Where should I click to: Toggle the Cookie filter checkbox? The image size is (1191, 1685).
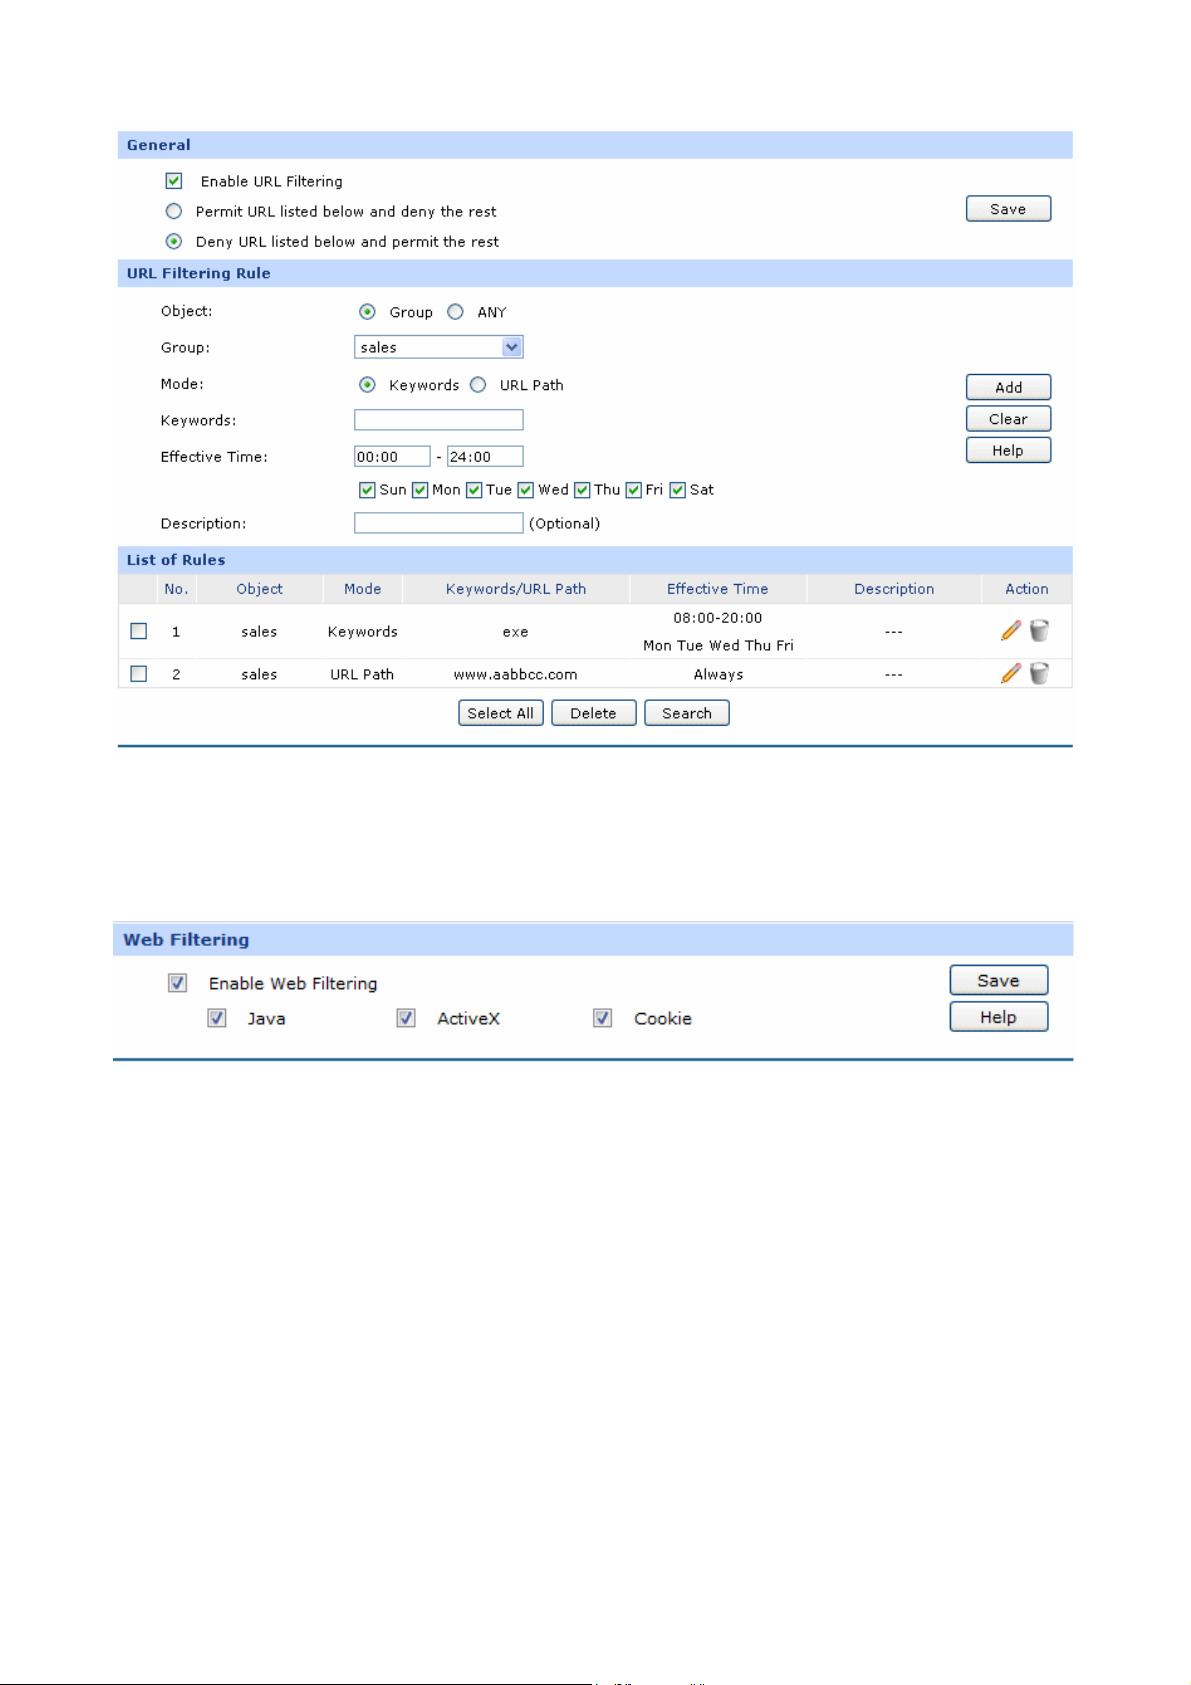(x=602, y=1018)
